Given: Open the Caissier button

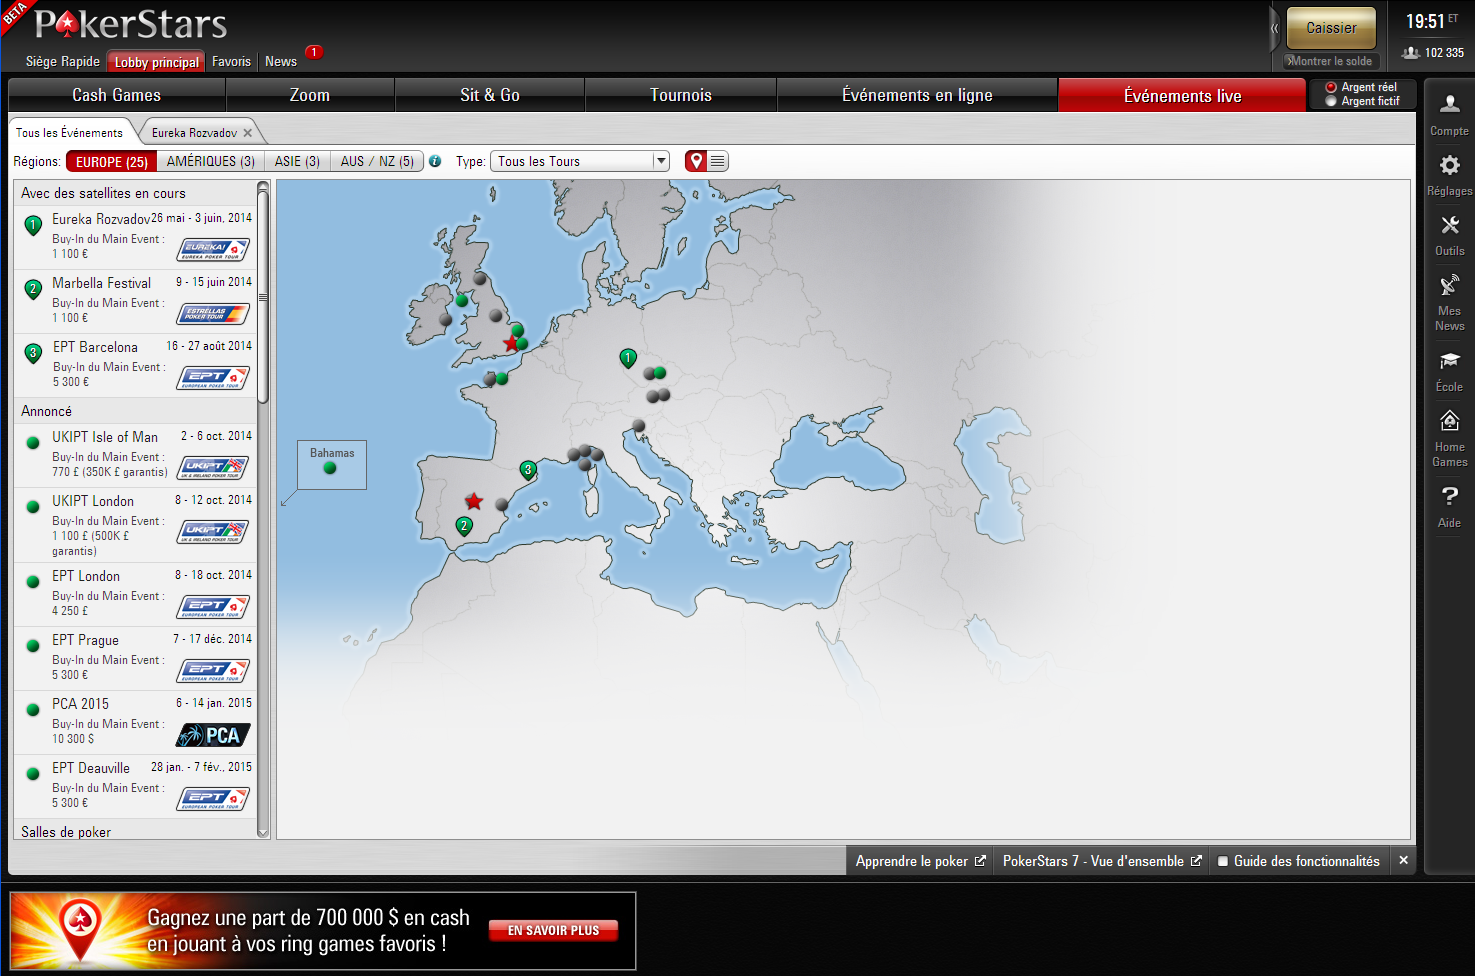Looking at the screenshot, I should point(1331,28).
